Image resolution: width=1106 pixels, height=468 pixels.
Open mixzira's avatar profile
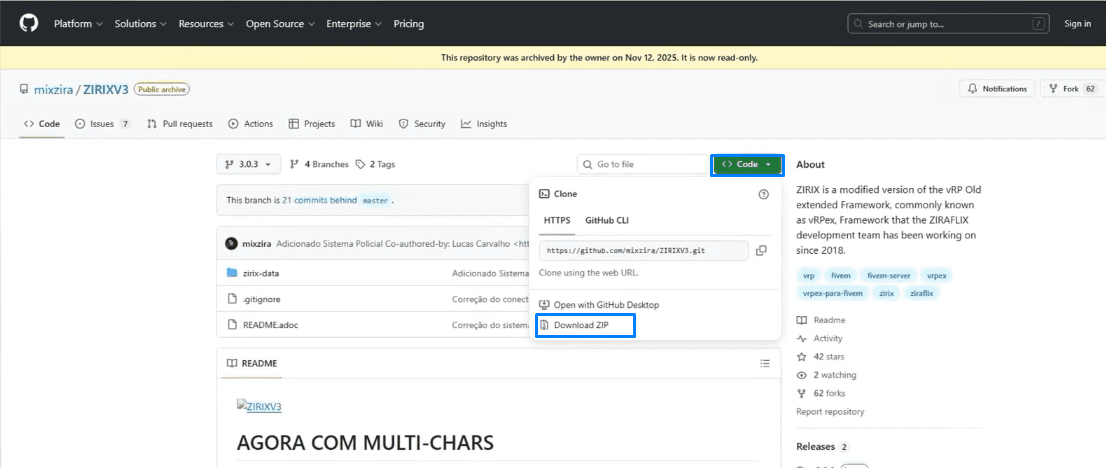pos(231,244)
